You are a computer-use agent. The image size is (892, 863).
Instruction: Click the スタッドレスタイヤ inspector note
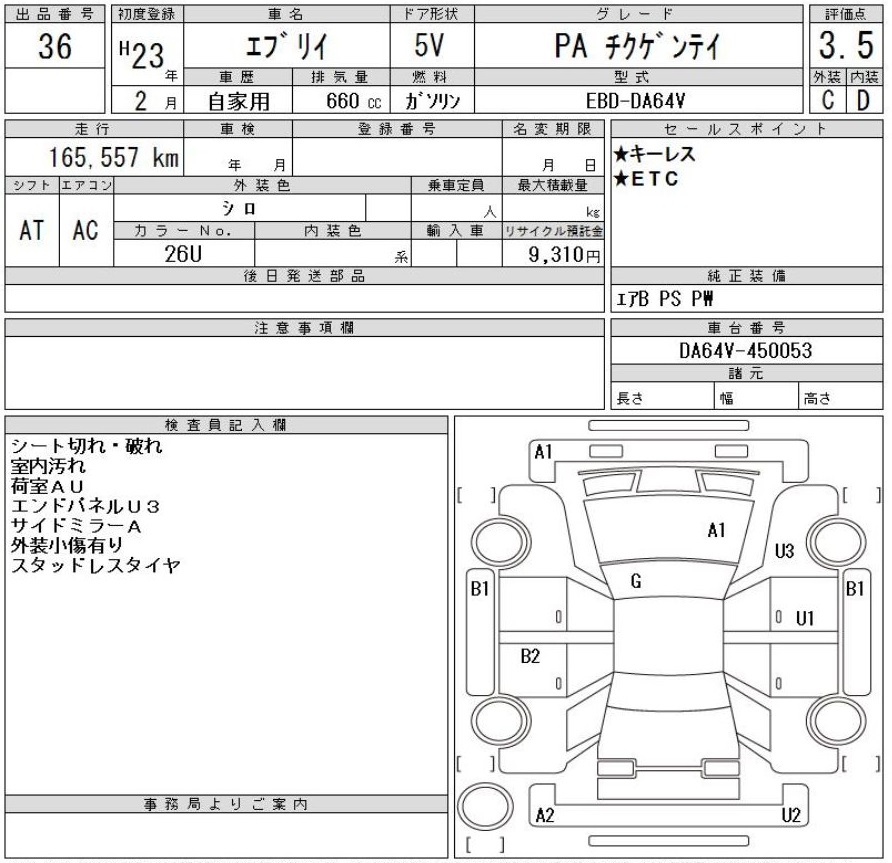[94, 565]
